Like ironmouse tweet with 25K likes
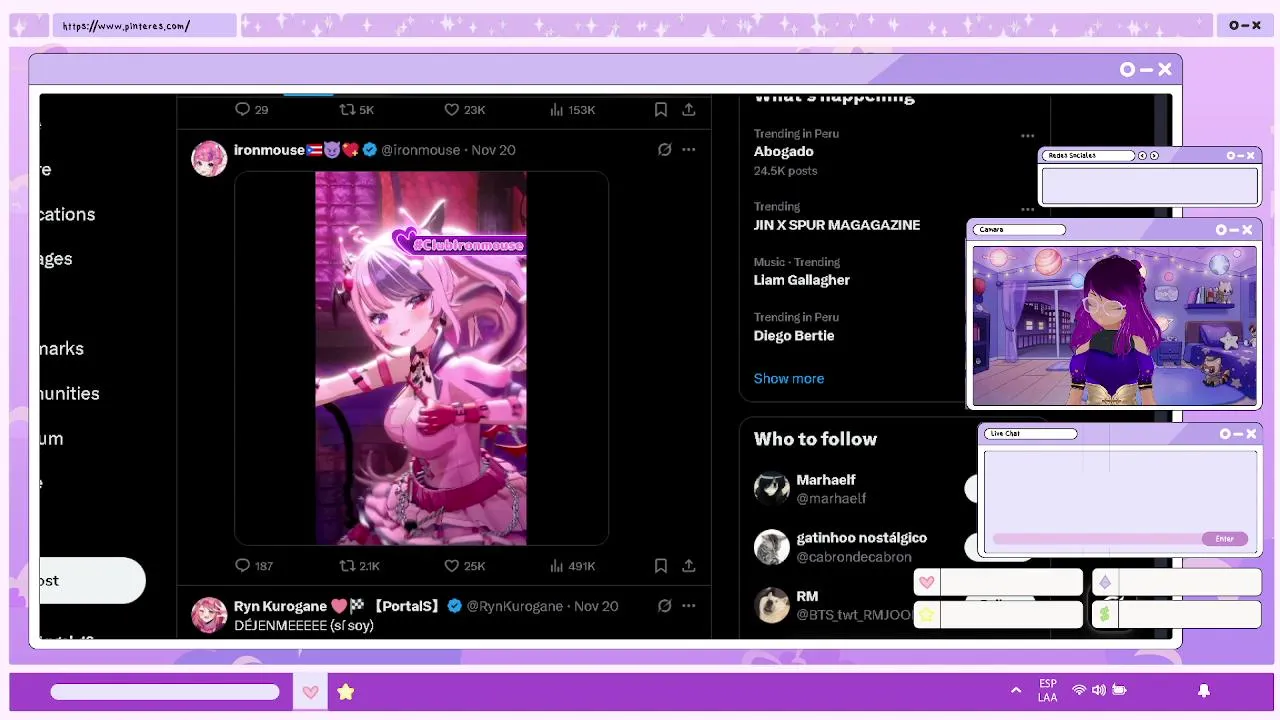 tap(451, 565)
